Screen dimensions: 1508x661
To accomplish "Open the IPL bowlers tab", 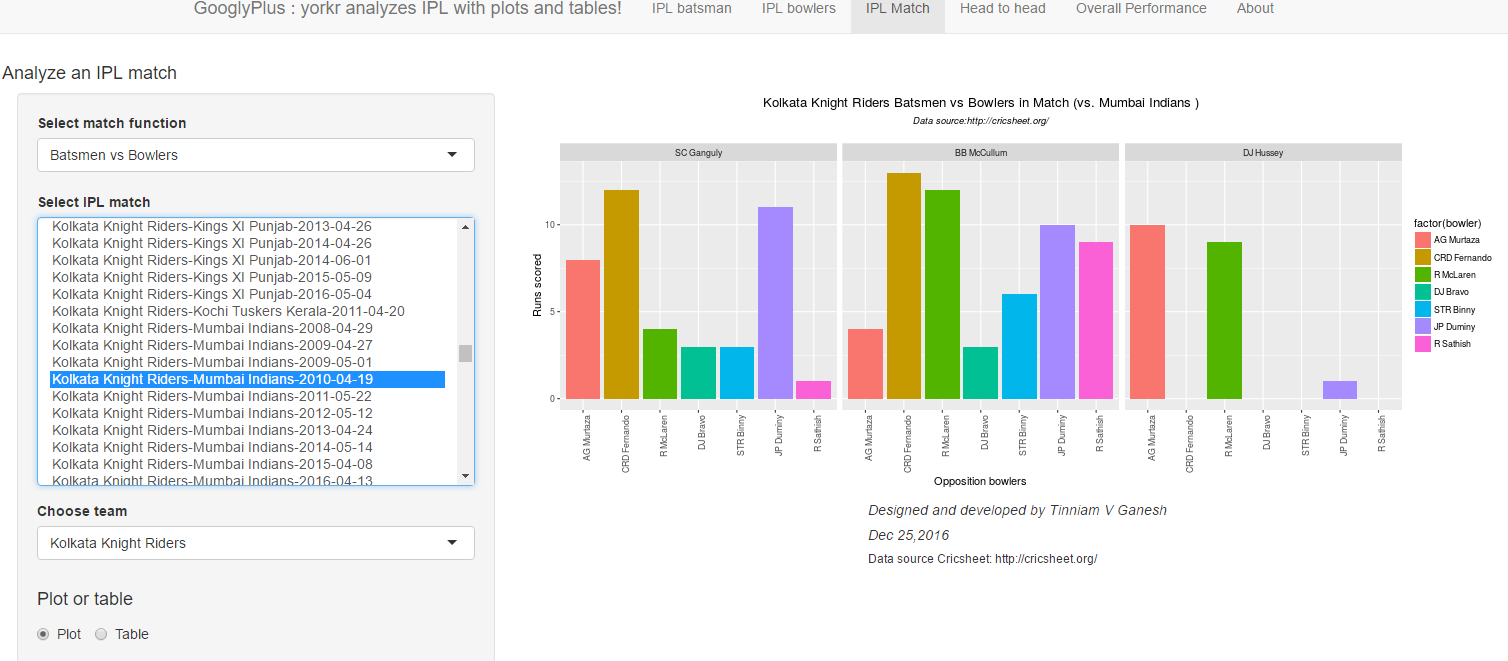I will pos(798,9).
